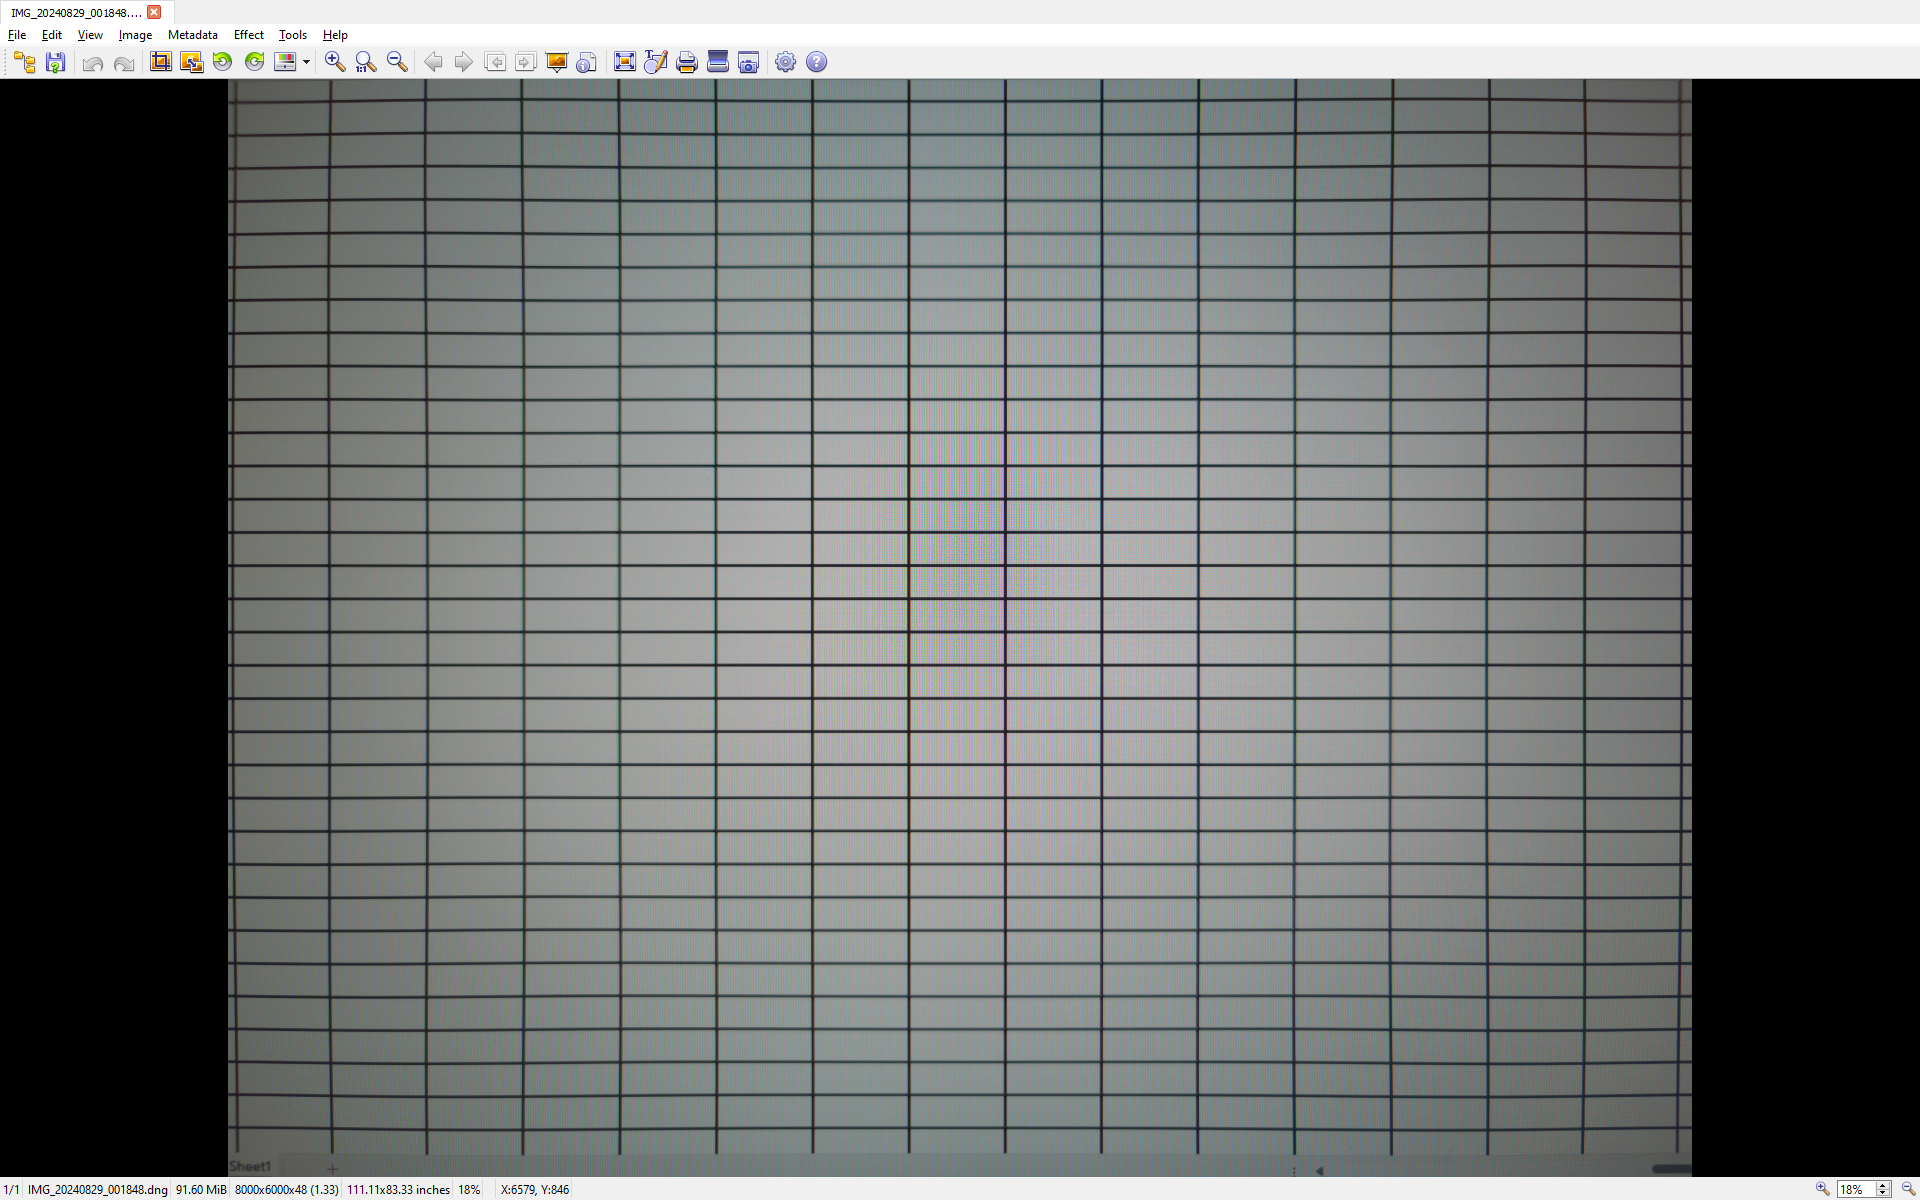Open the file browser tree icon
This screenshot has width=1920, height=1200.
(x=25, y=62)
